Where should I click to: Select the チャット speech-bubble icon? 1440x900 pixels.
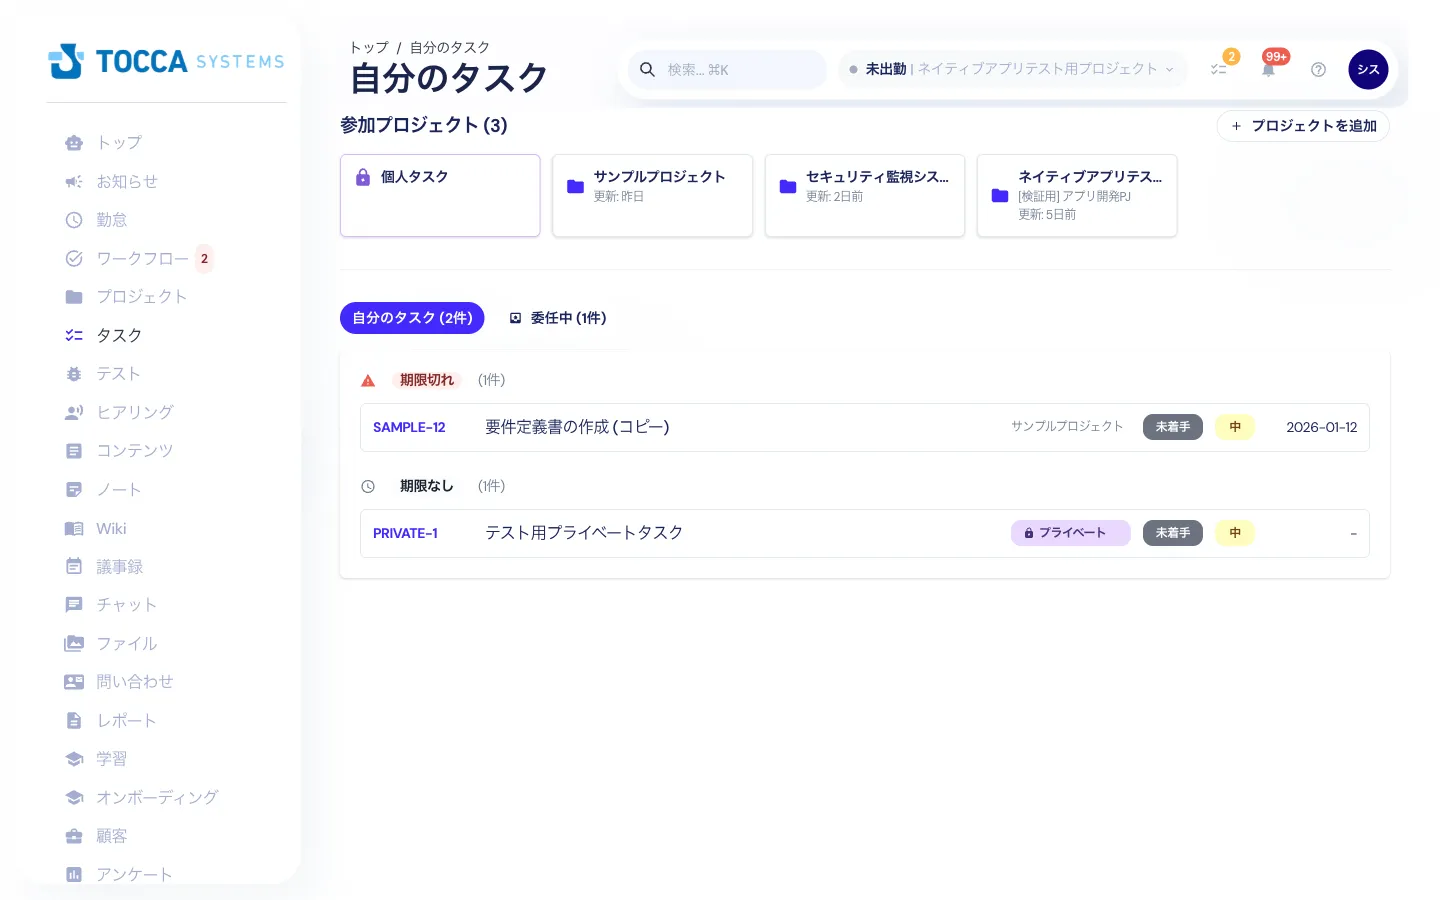point(74,605)
